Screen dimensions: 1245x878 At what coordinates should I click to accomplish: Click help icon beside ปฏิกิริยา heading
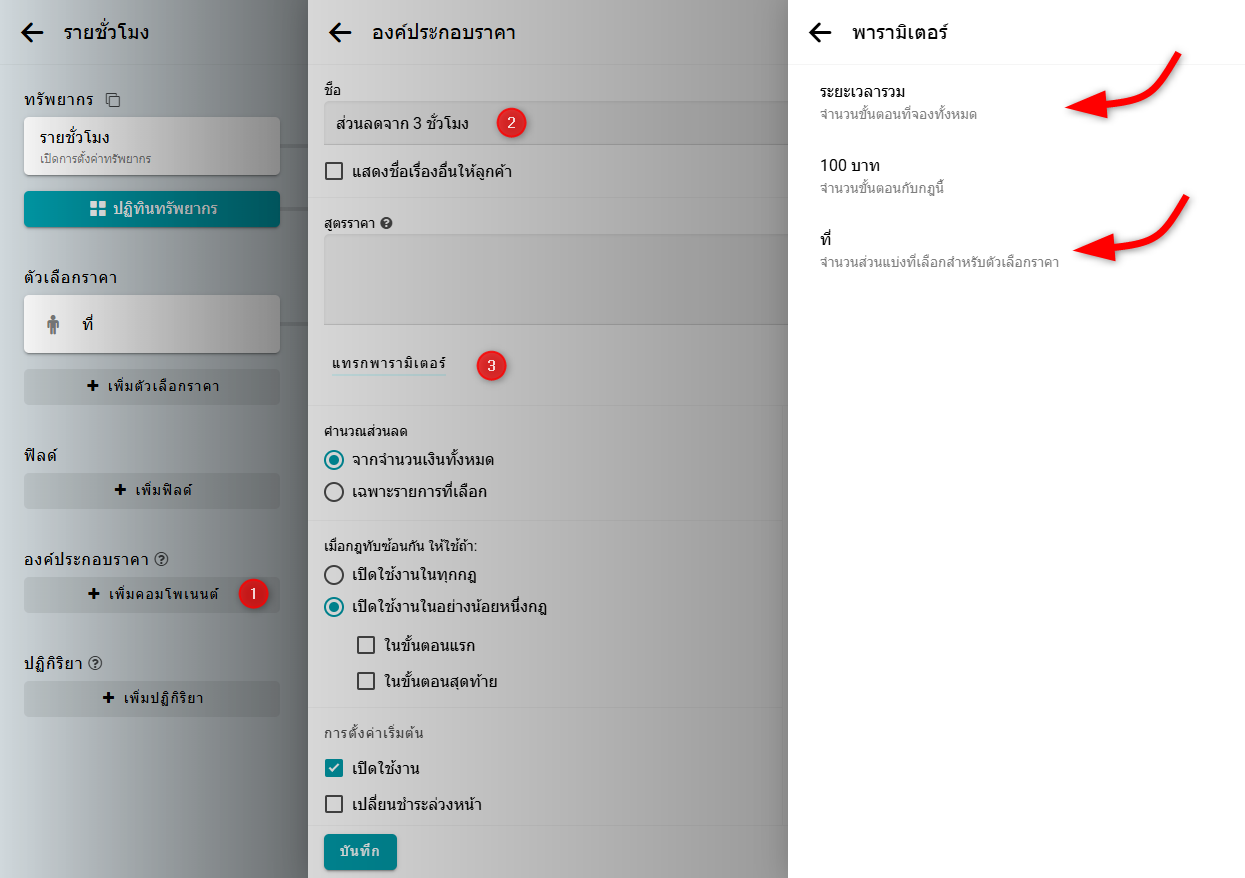(x=96, y=663)
